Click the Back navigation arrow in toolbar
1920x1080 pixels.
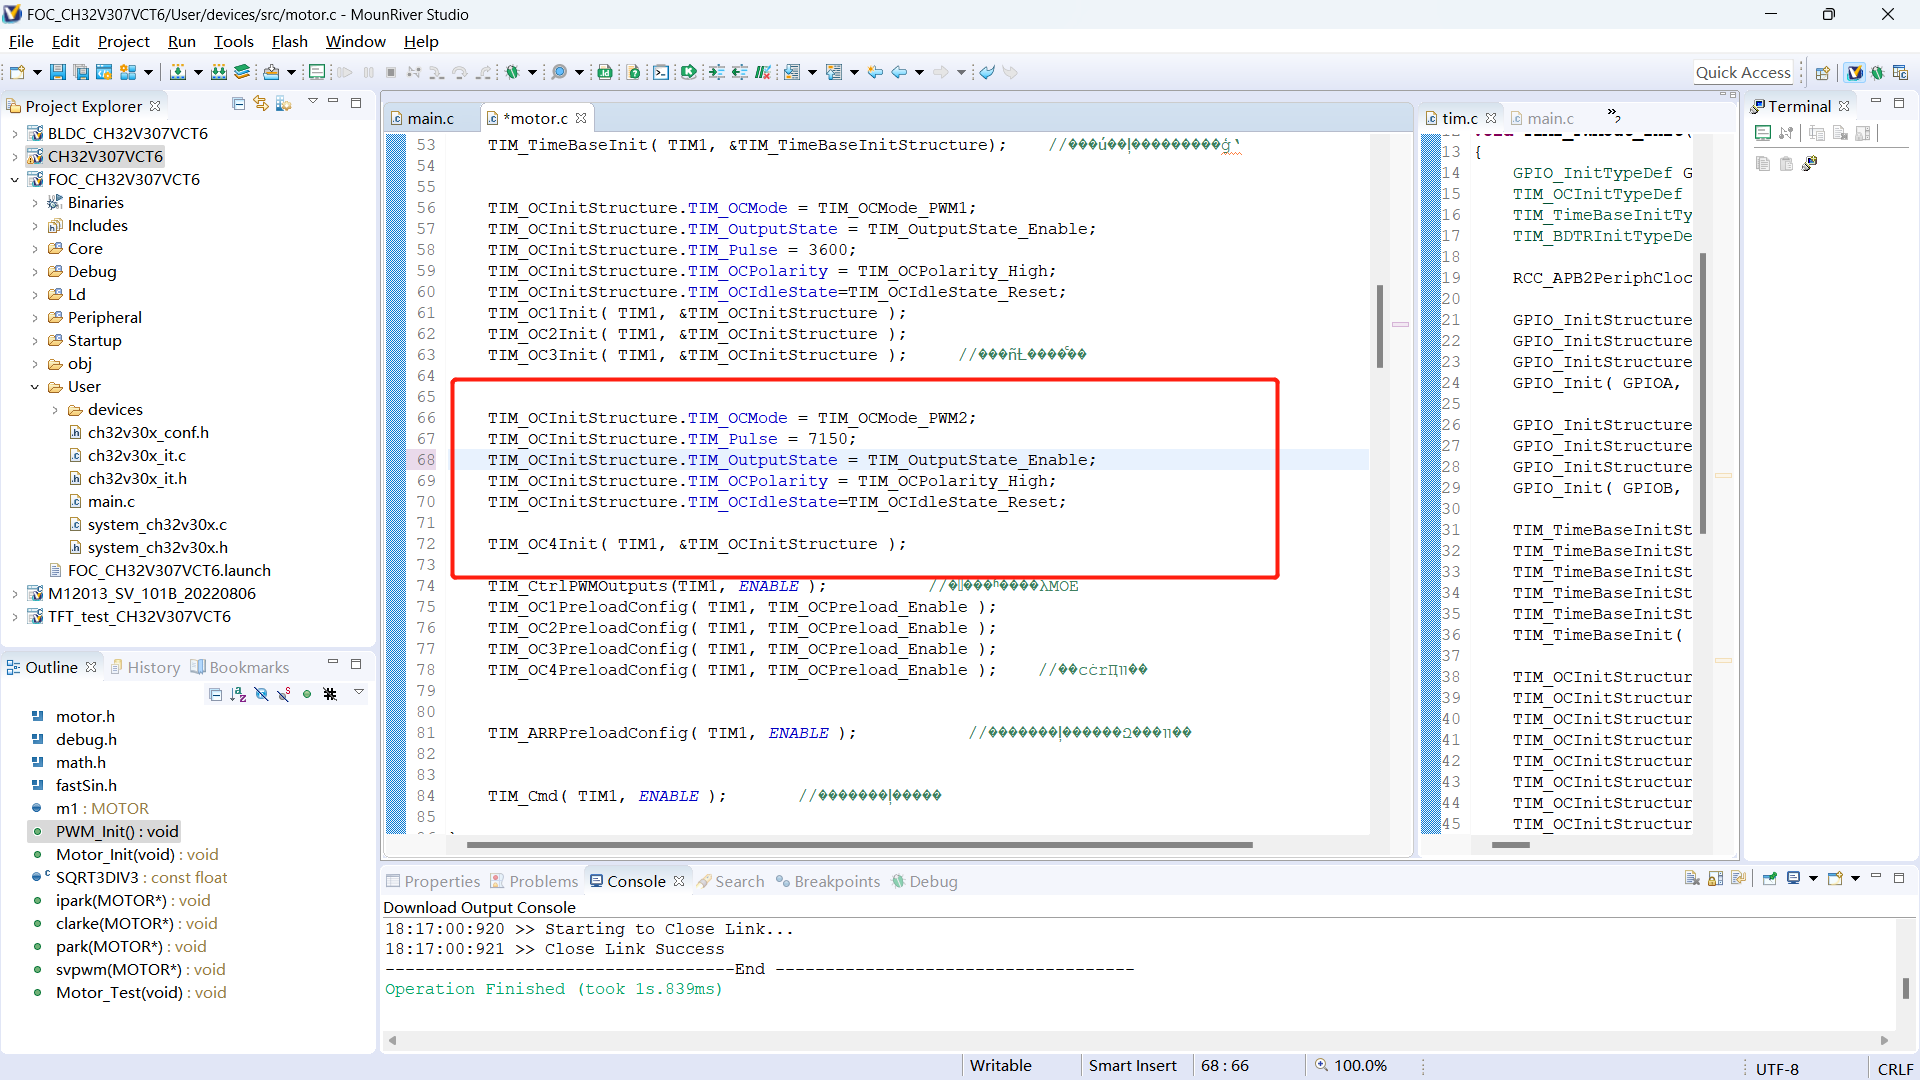(899, 72)
